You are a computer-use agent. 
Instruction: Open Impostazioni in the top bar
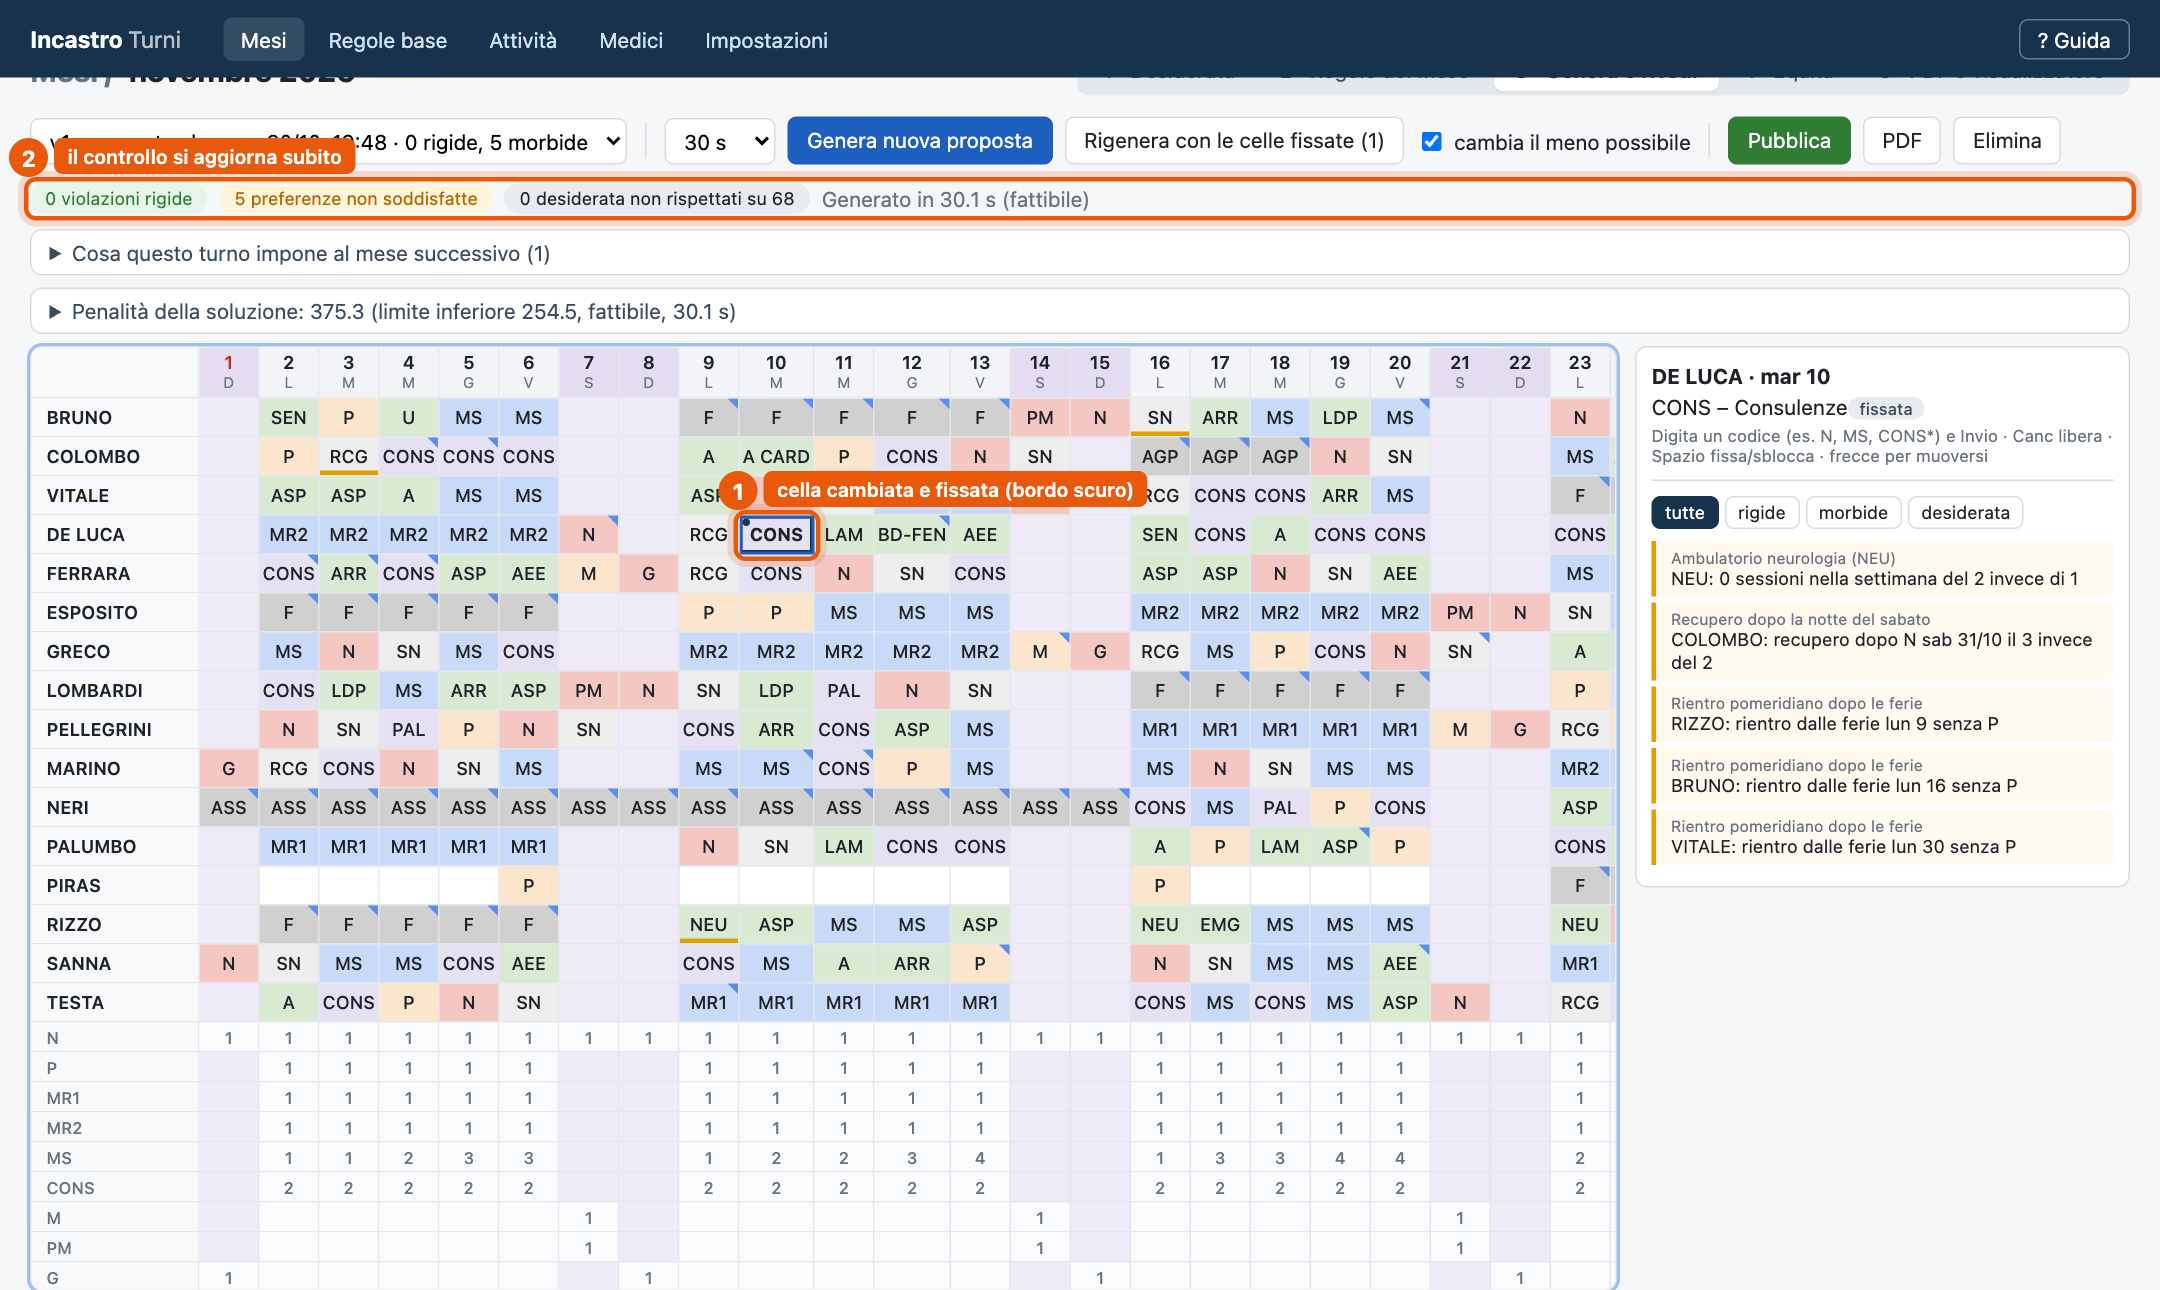tap(766, 40)
